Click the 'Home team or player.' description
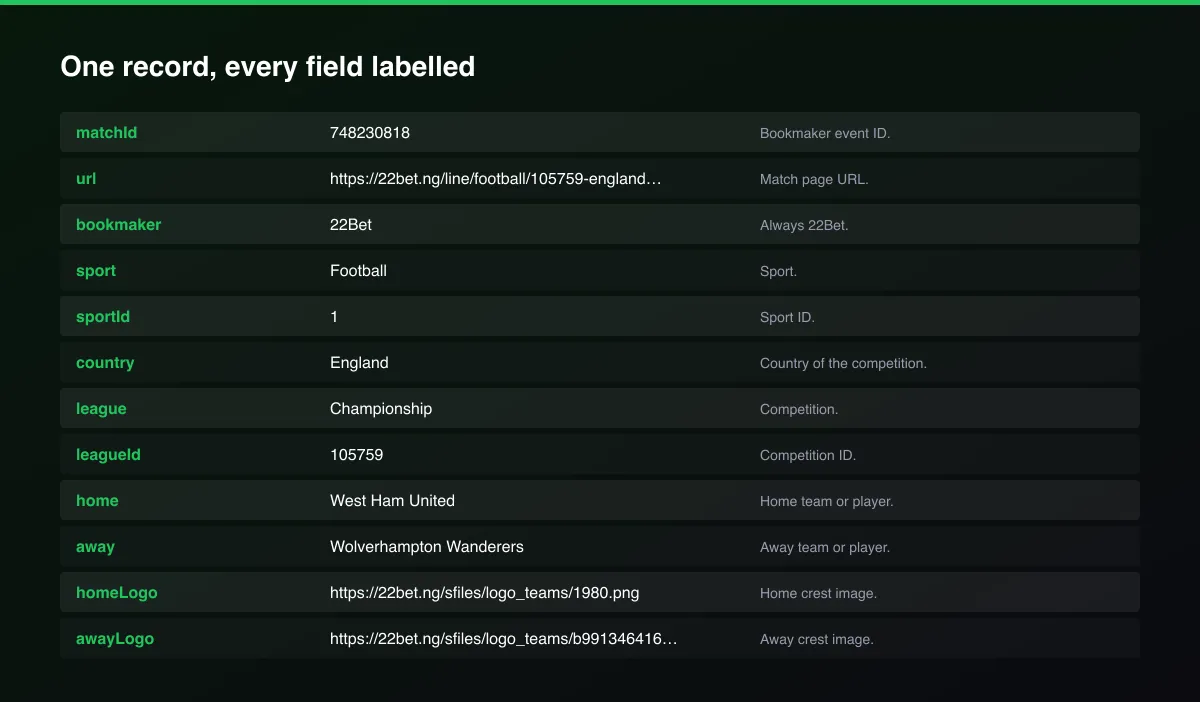This screenshot has width=1200, height=702. tap(826, 501)
